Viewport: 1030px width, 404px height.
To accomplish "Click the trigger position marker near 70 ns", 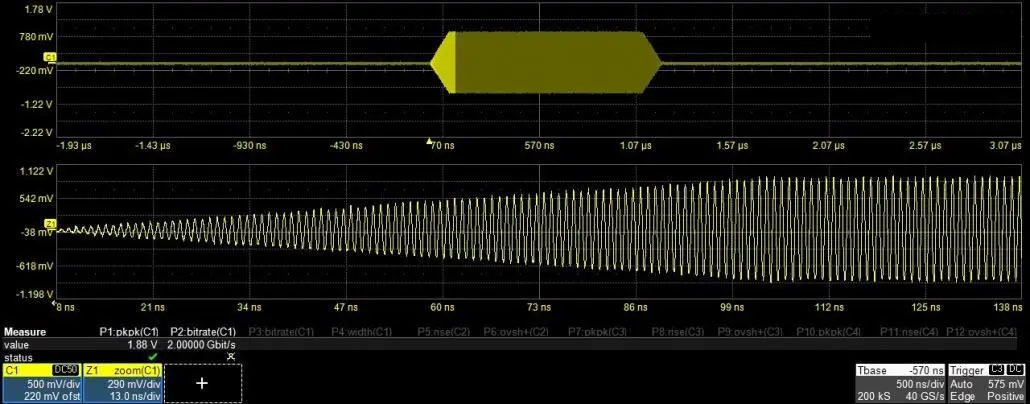I will point(429,141).
